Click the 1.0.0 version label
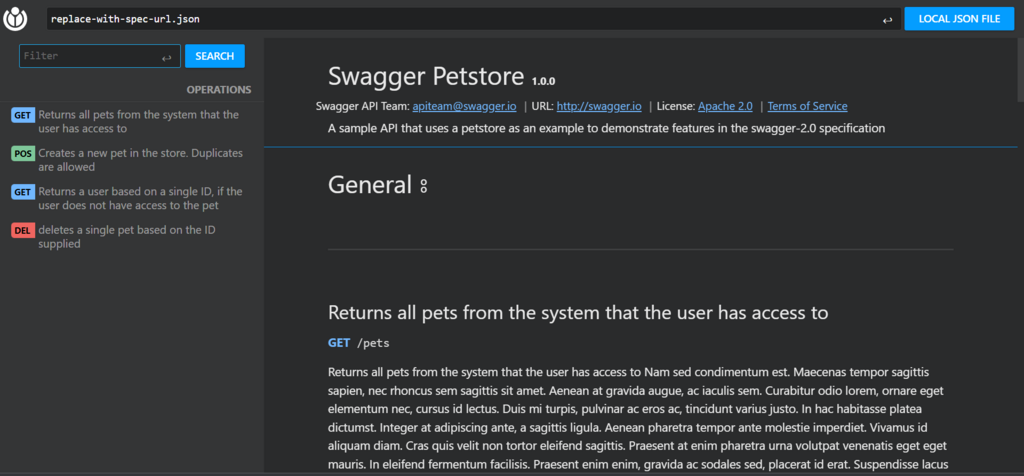This screenshot has height=476, width=1024. [543, 82]
